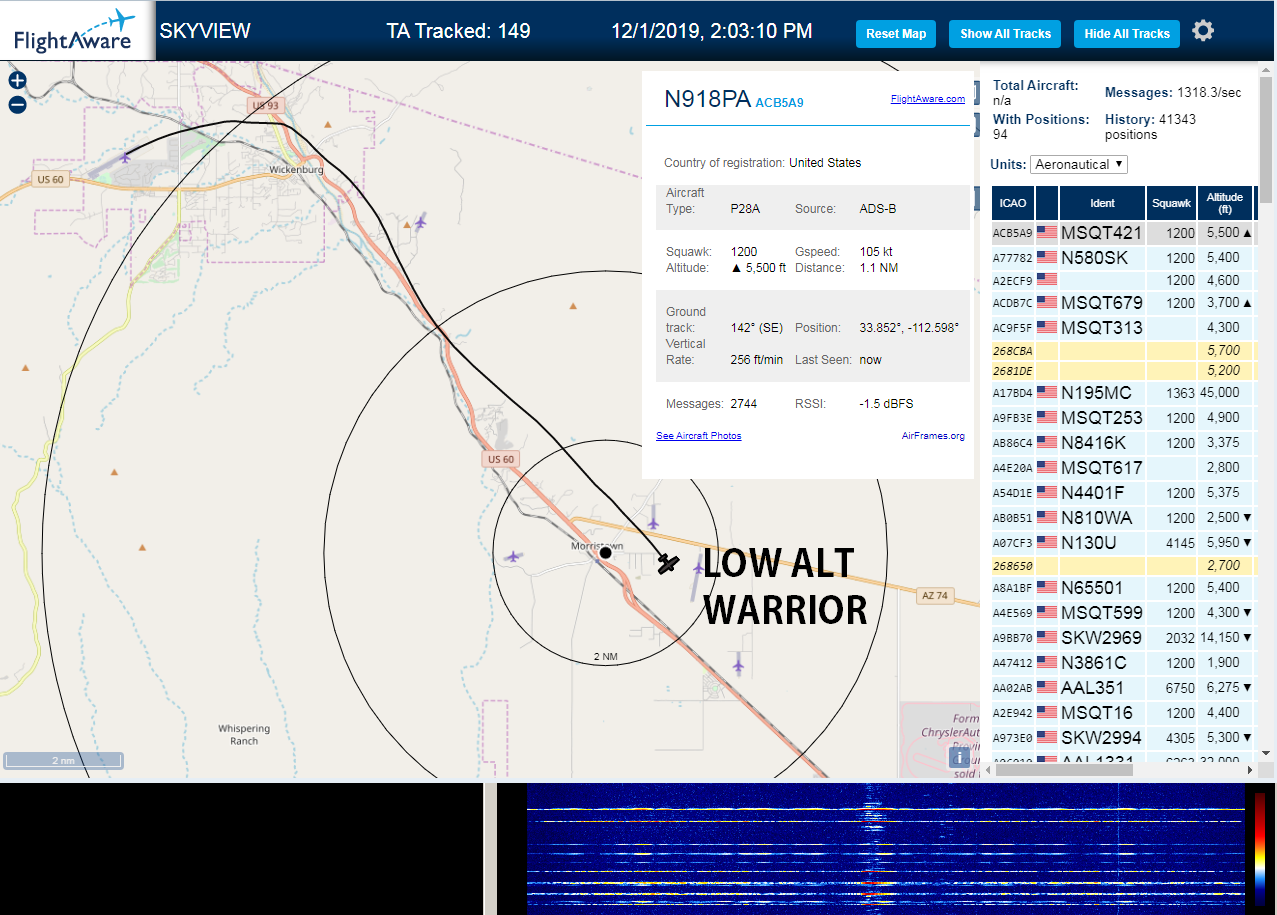Sort table by Squawk column header

(1171, 203)
